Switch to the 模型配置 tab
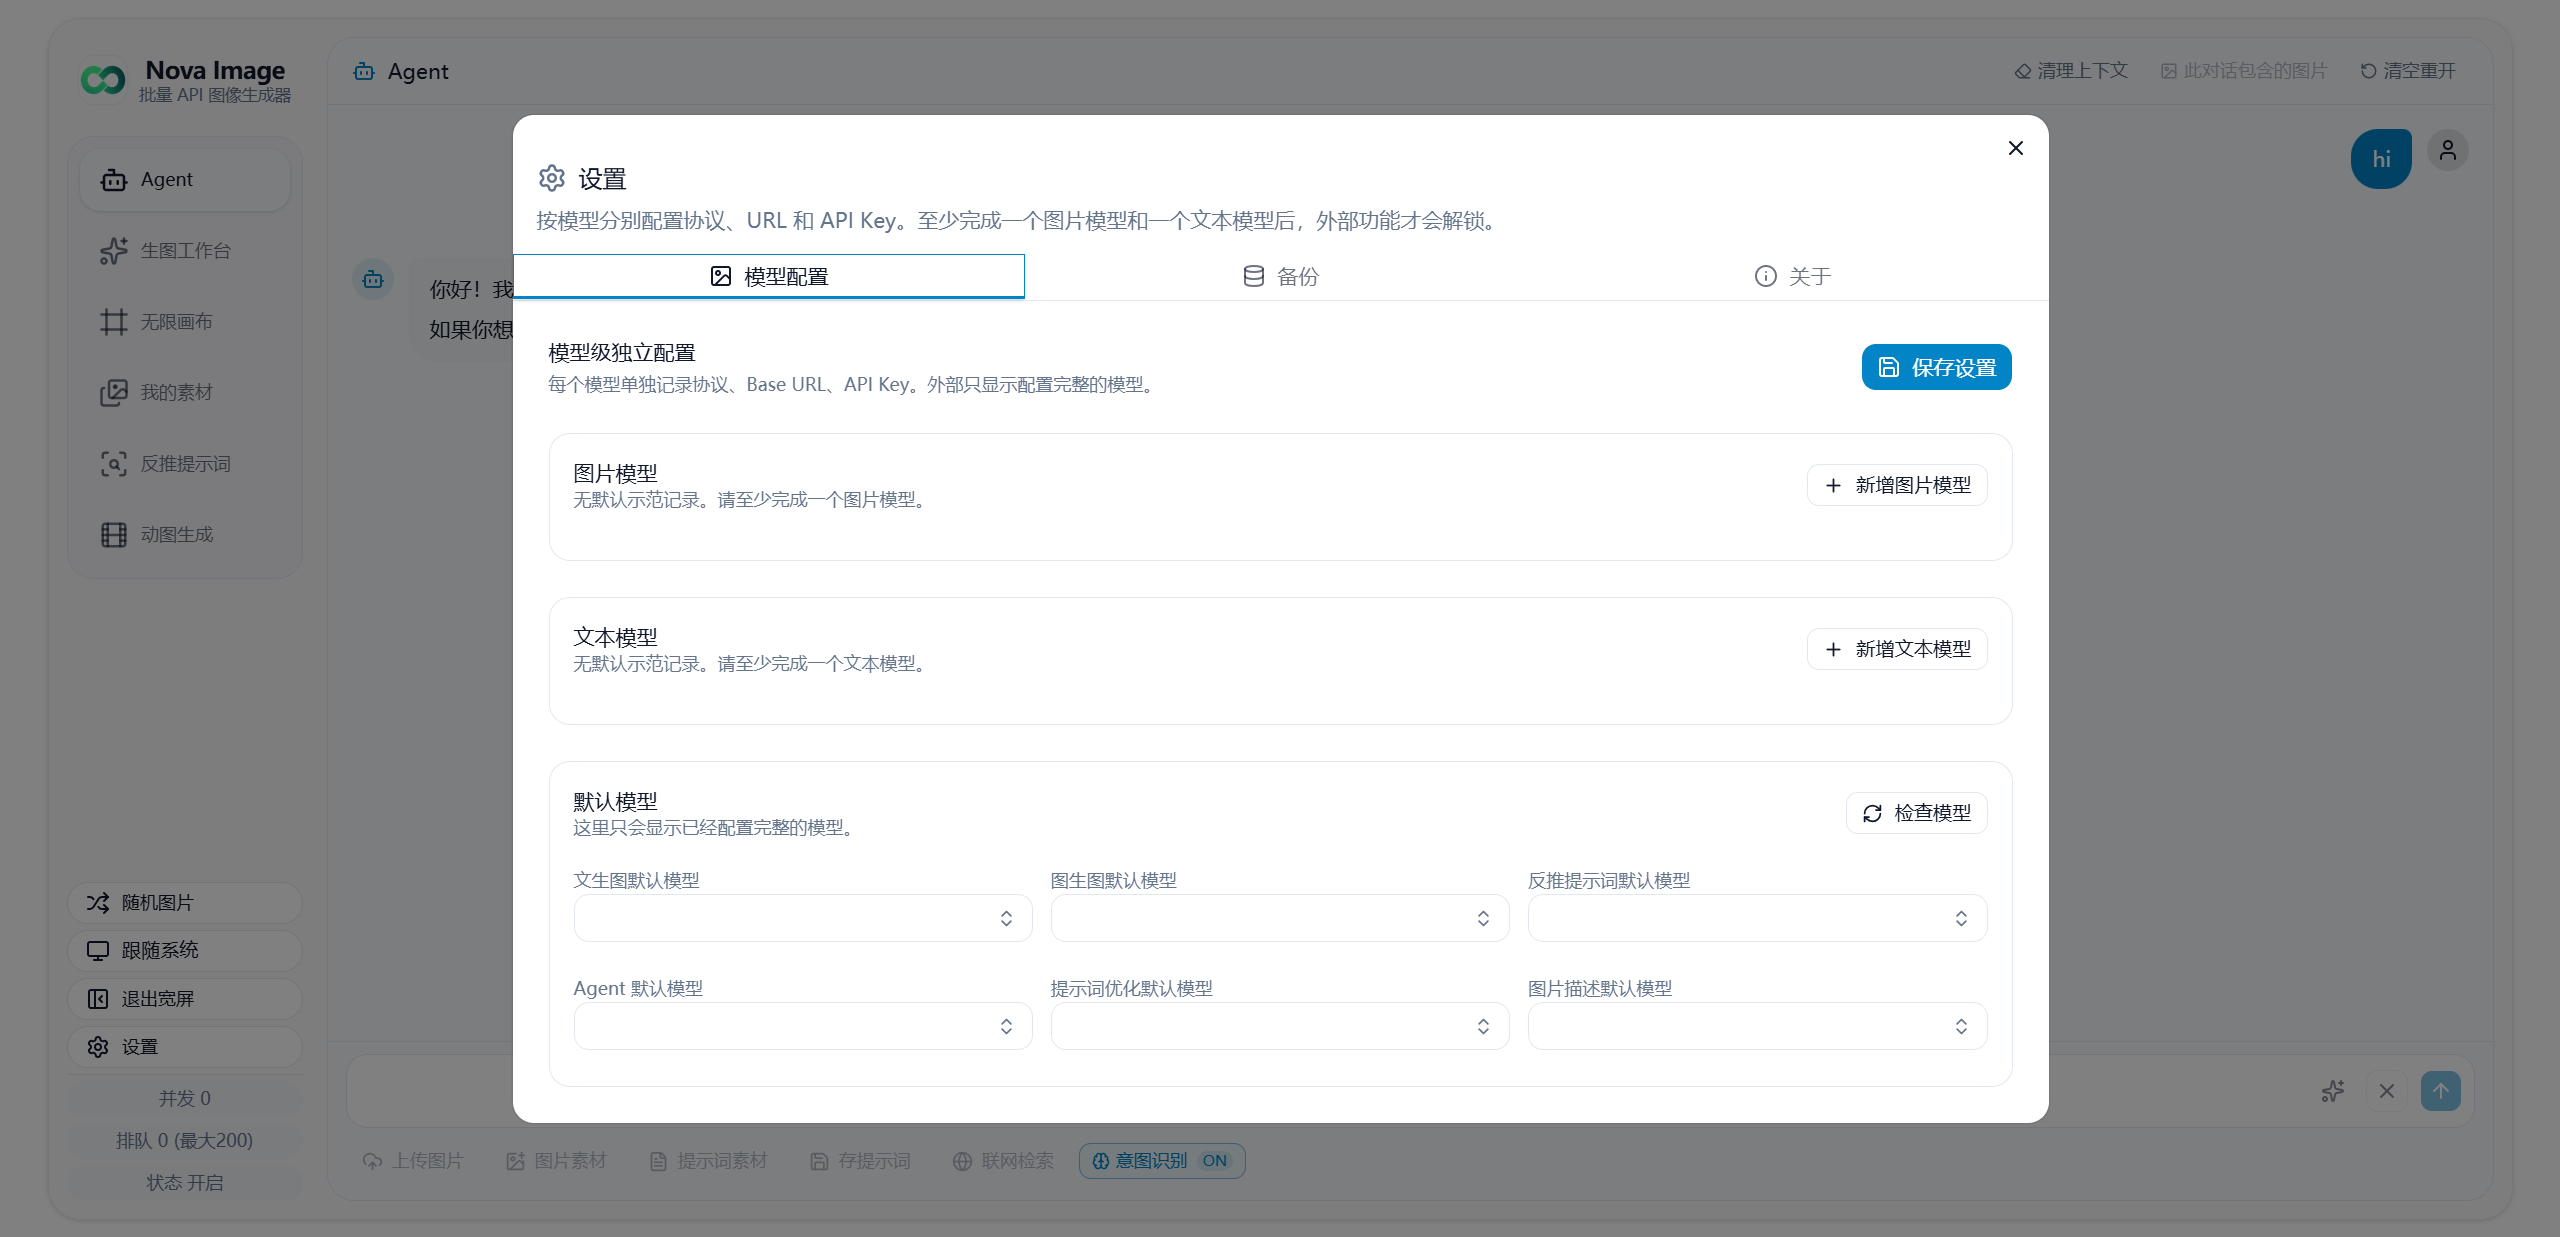This screenshot has width=2560, height=1237. 769,276
